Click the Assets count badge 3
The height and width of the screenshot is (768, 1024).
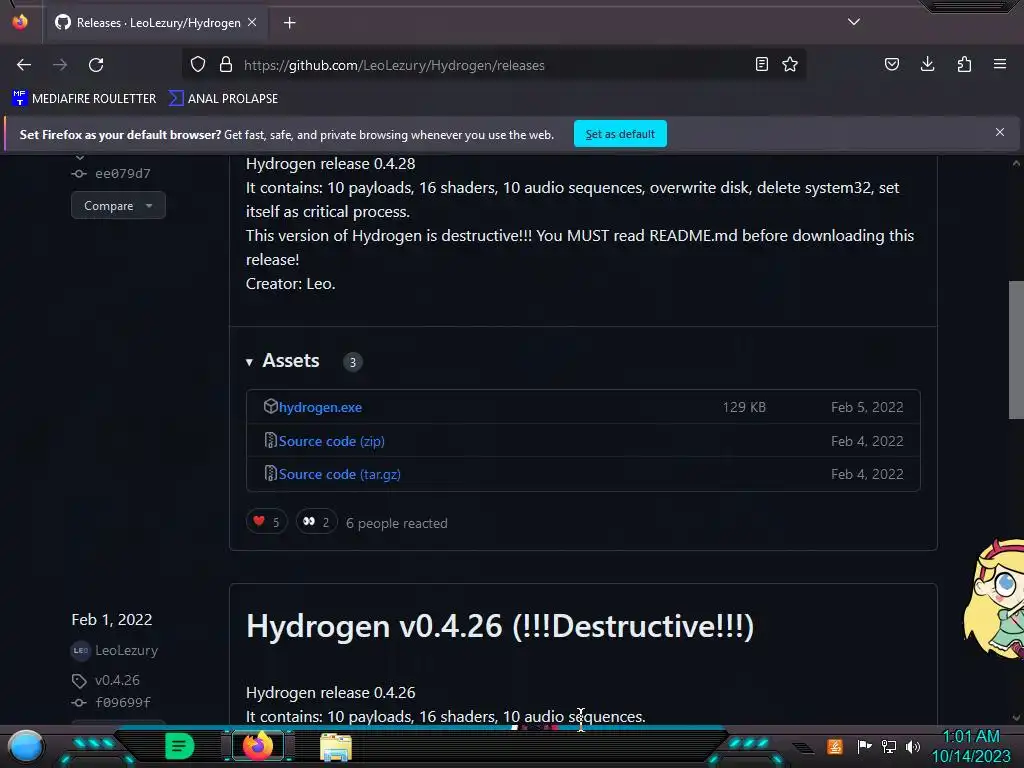(353, 362)
